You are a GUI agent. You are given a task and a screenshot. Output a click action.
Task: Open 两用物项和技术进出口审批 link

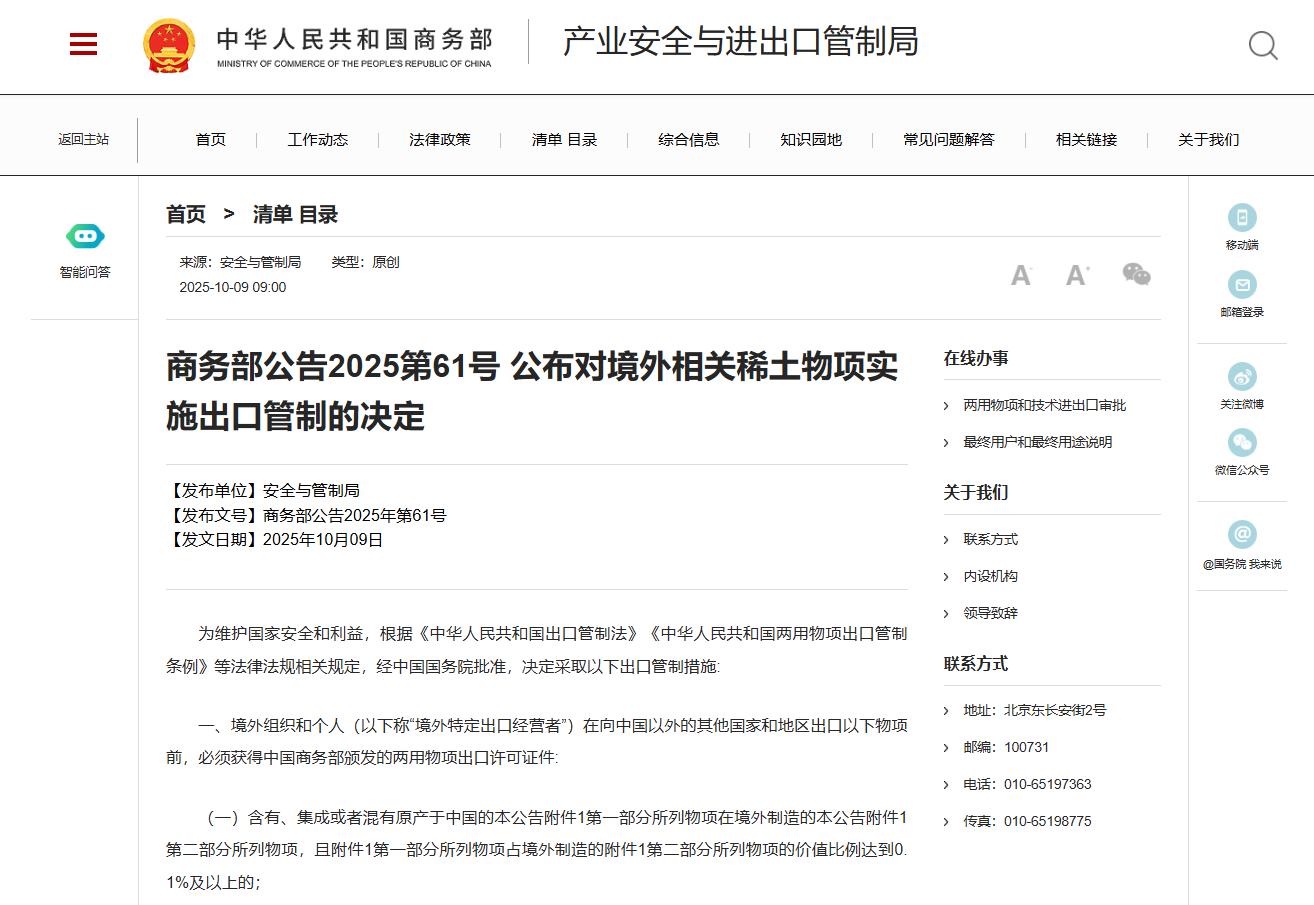1044,405
